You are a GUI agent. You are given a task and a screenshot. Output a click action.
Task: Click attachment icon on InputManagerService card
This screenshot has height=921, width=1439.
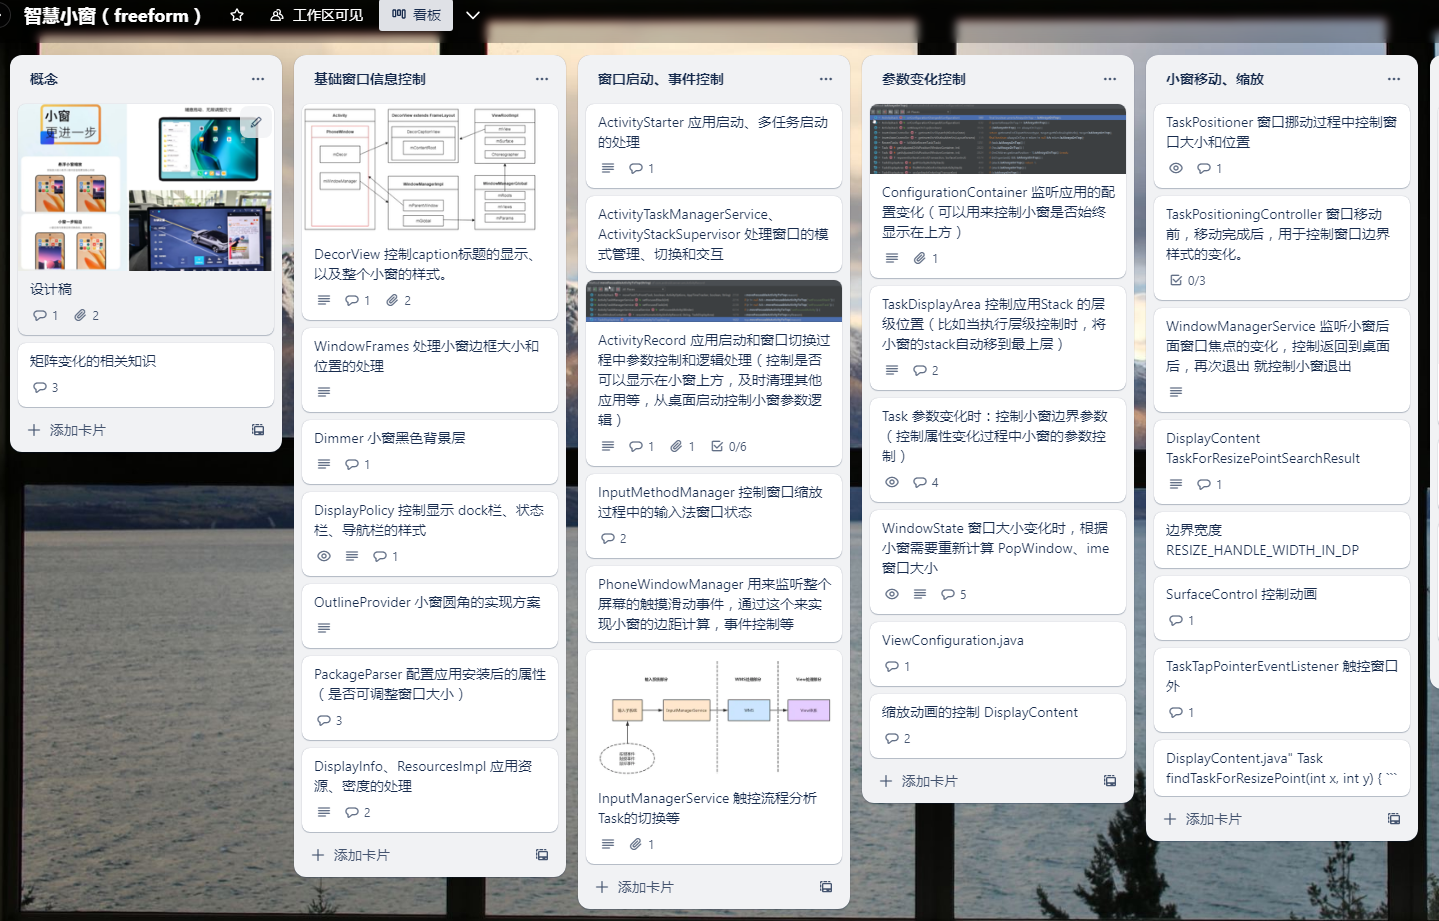pyautogui.click(x=635, y=844)
